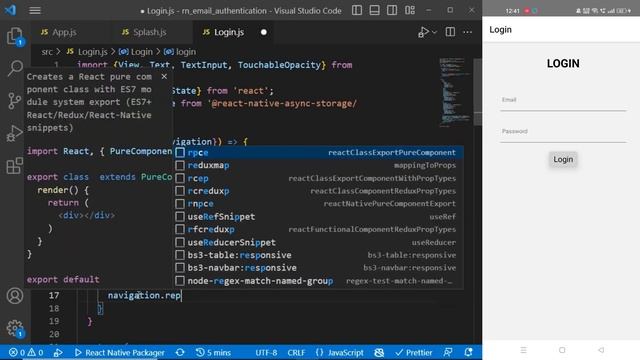
Task: Open the Extensions view
Action: (15, 165)
